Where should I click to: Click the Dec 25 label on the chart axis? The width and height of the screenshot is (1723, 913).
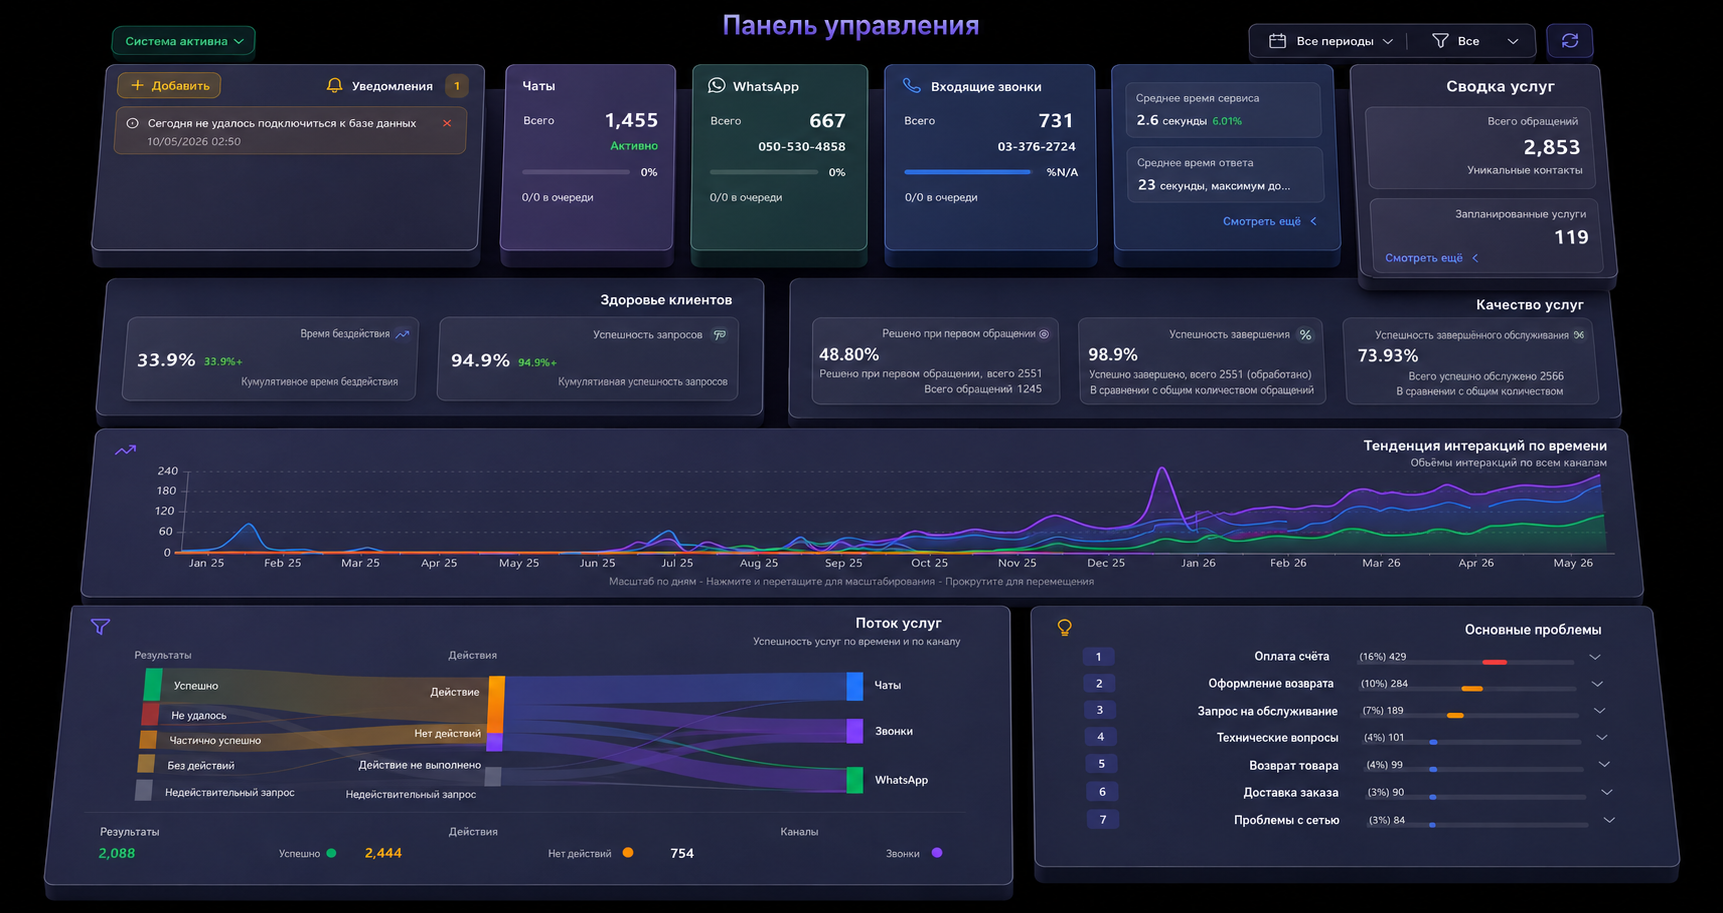pyautogui.click(x=1106, y=563)
